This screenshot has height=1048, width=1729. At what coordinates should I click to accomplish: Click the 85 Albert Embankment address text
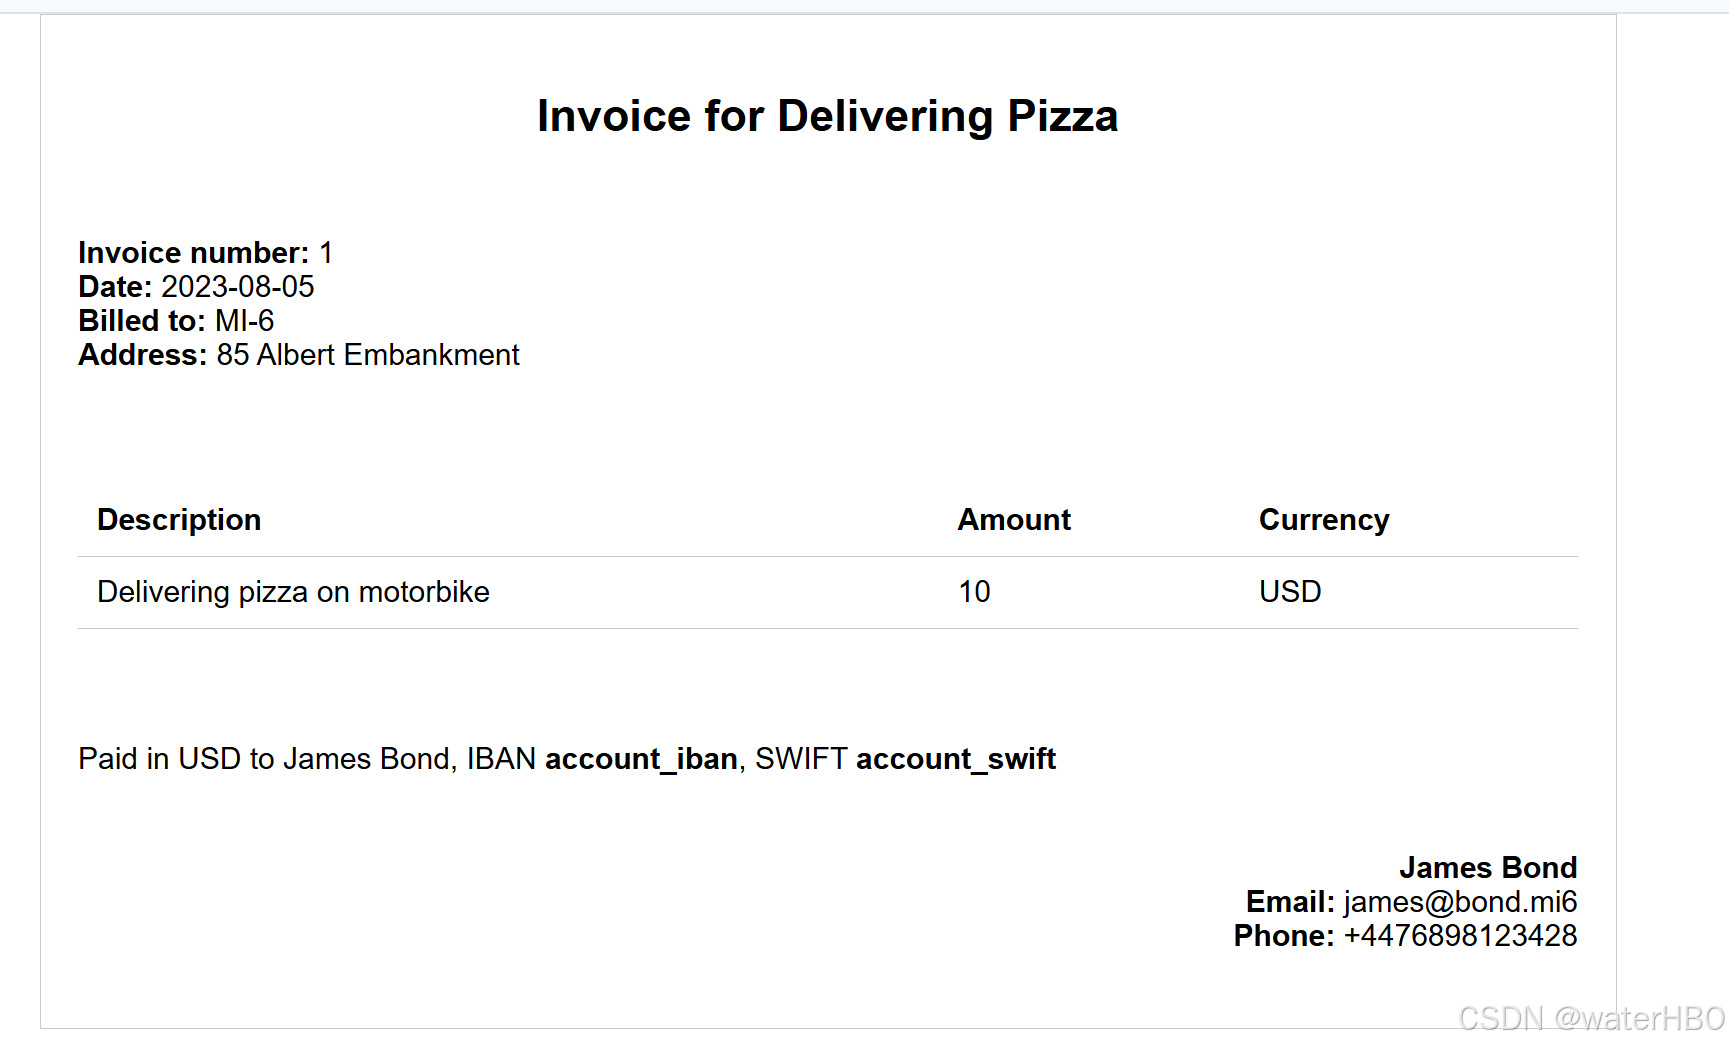click(368, 355)
